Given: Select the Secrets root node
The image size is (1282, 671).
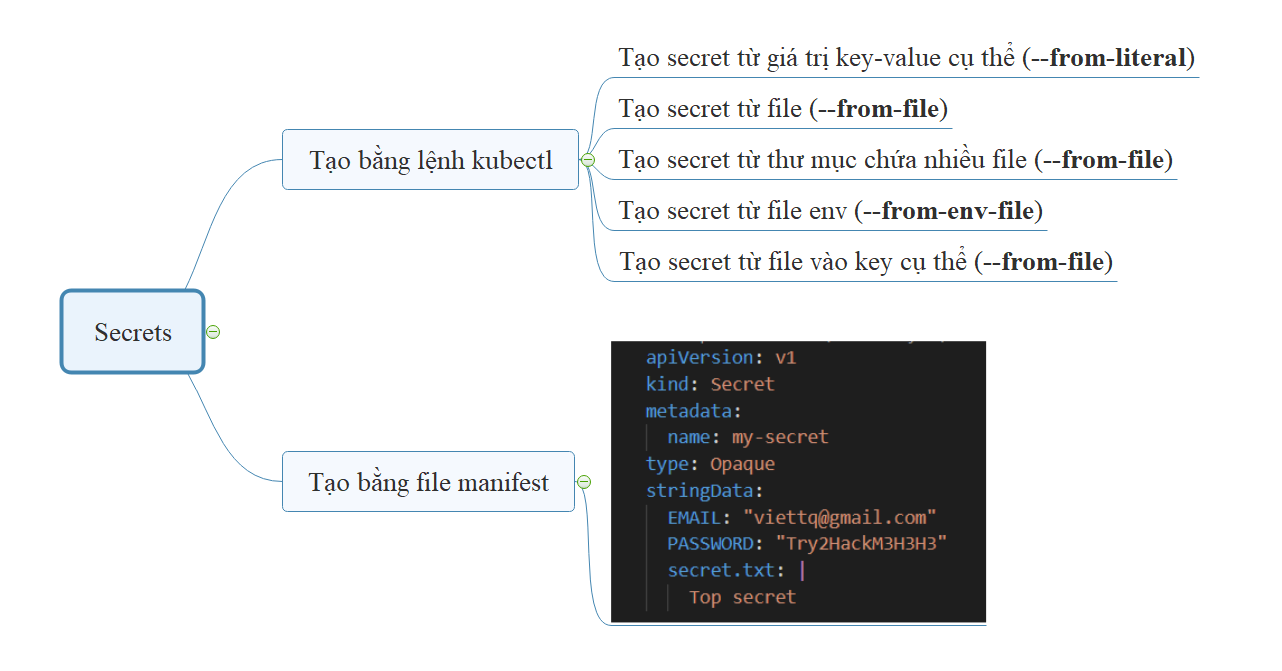Looking at the screenshot, I should (133, 332).
